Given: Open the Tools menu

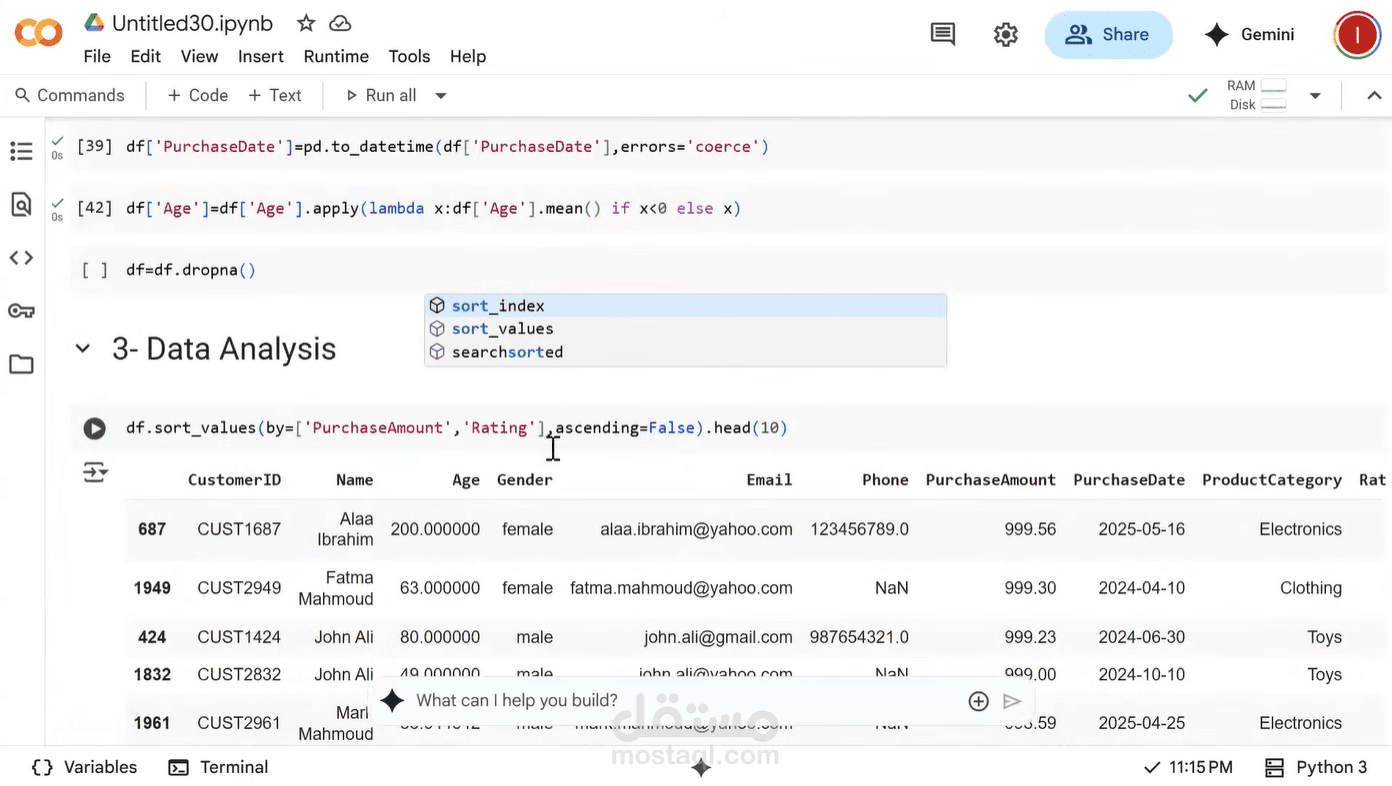Looking at the screenshot, I should click(409, 57).
